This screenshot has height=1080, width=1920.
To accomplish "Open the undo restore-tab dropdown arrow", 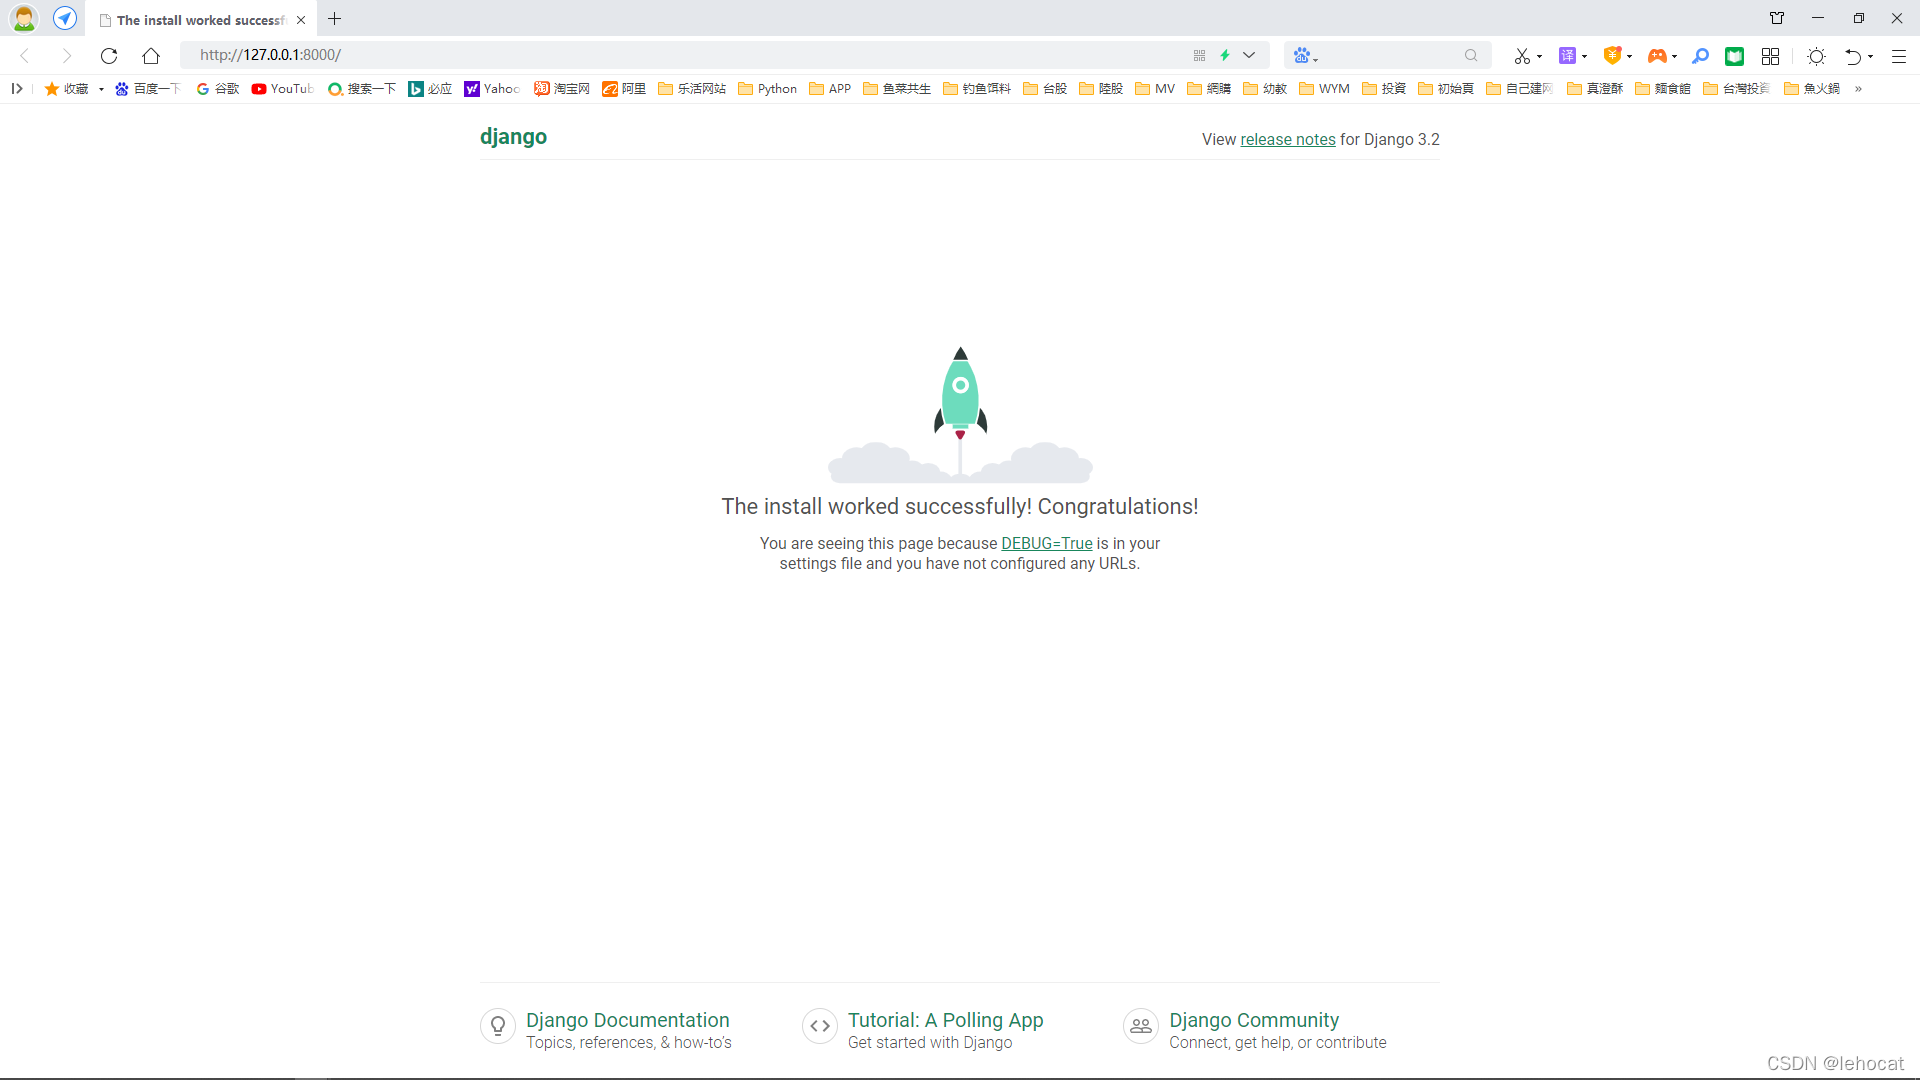I will [1870, 57].
